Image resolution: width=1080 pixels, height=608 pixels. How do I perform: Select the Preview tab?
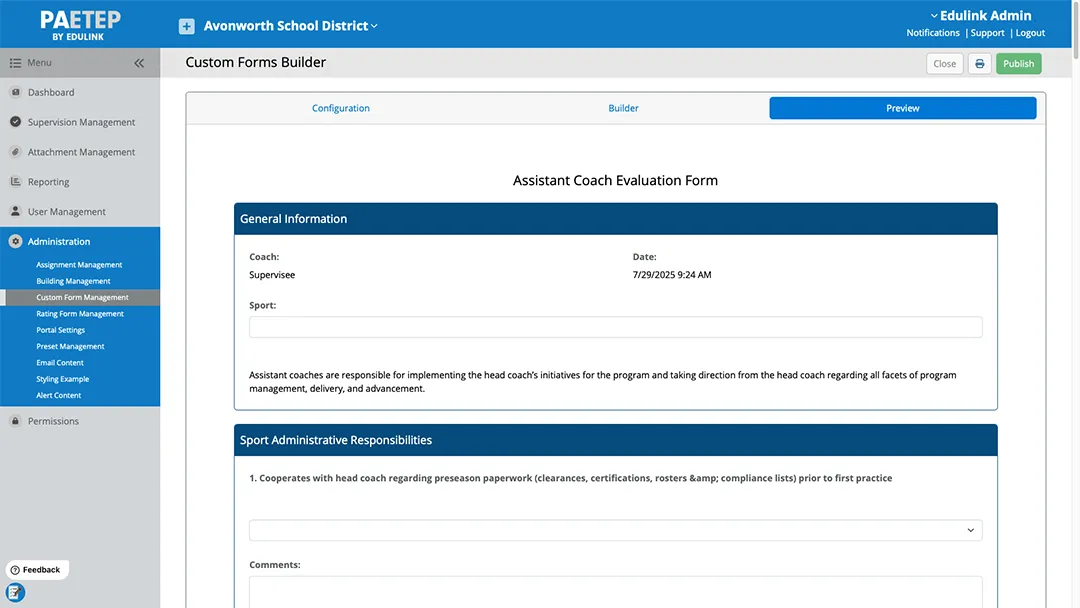tap(902, 108)
